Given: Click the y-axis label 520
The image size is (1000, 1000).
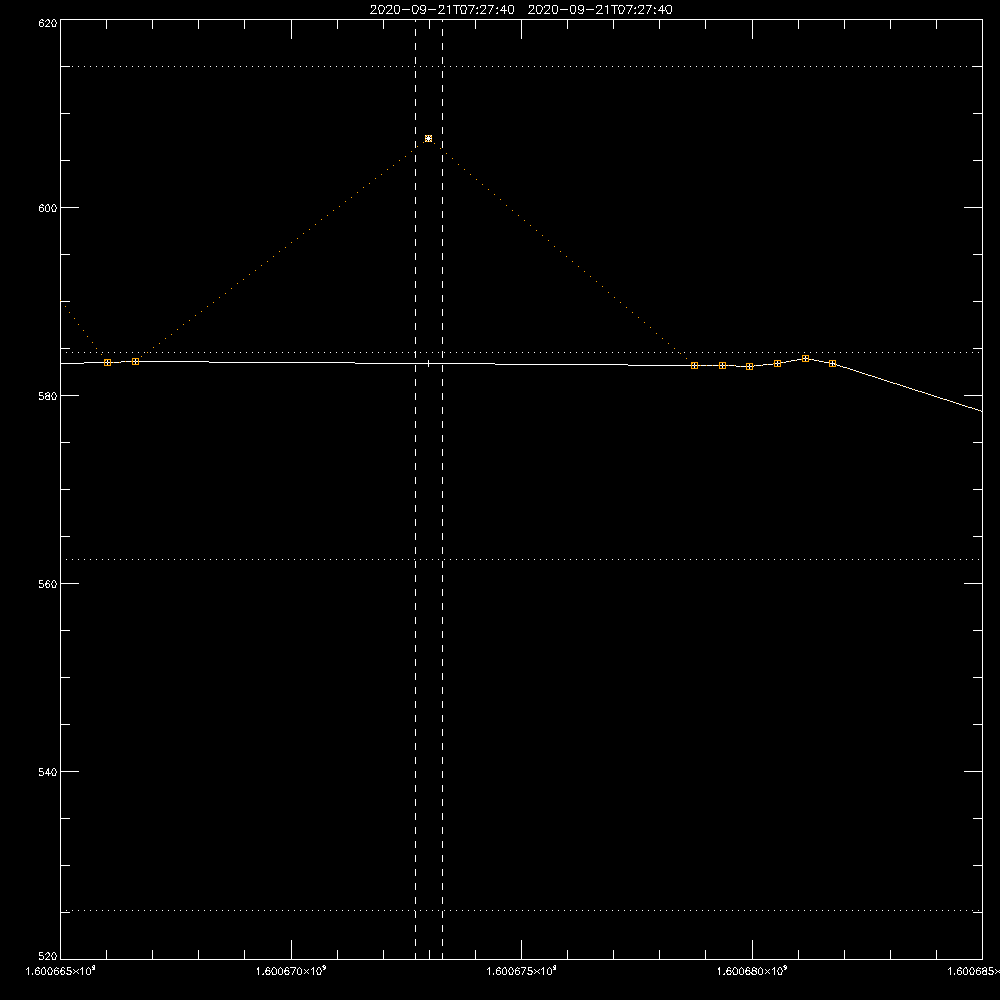Looking at the screenshot, I should [48, 956].
